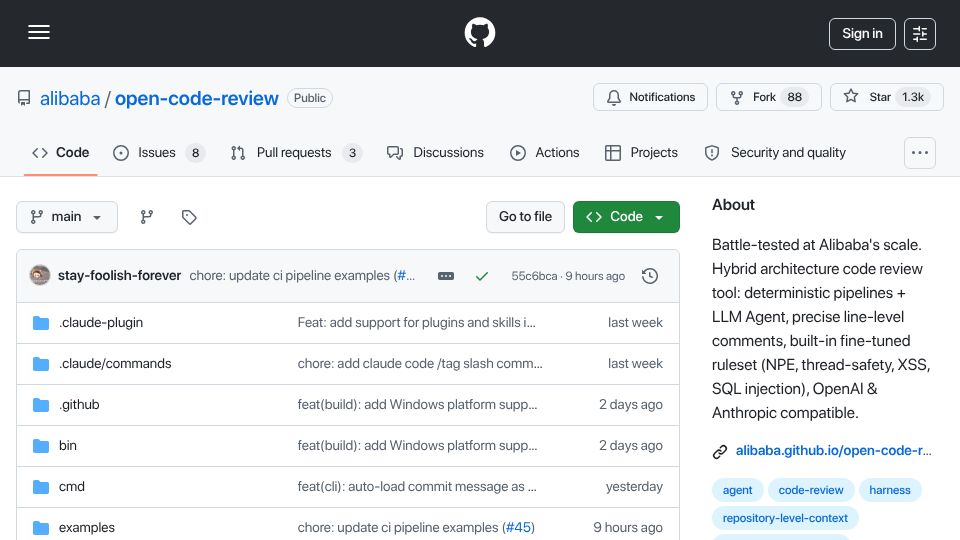Expand the green Code dropdown button
This screenshot has width=960, height=540.
(626, 217)
